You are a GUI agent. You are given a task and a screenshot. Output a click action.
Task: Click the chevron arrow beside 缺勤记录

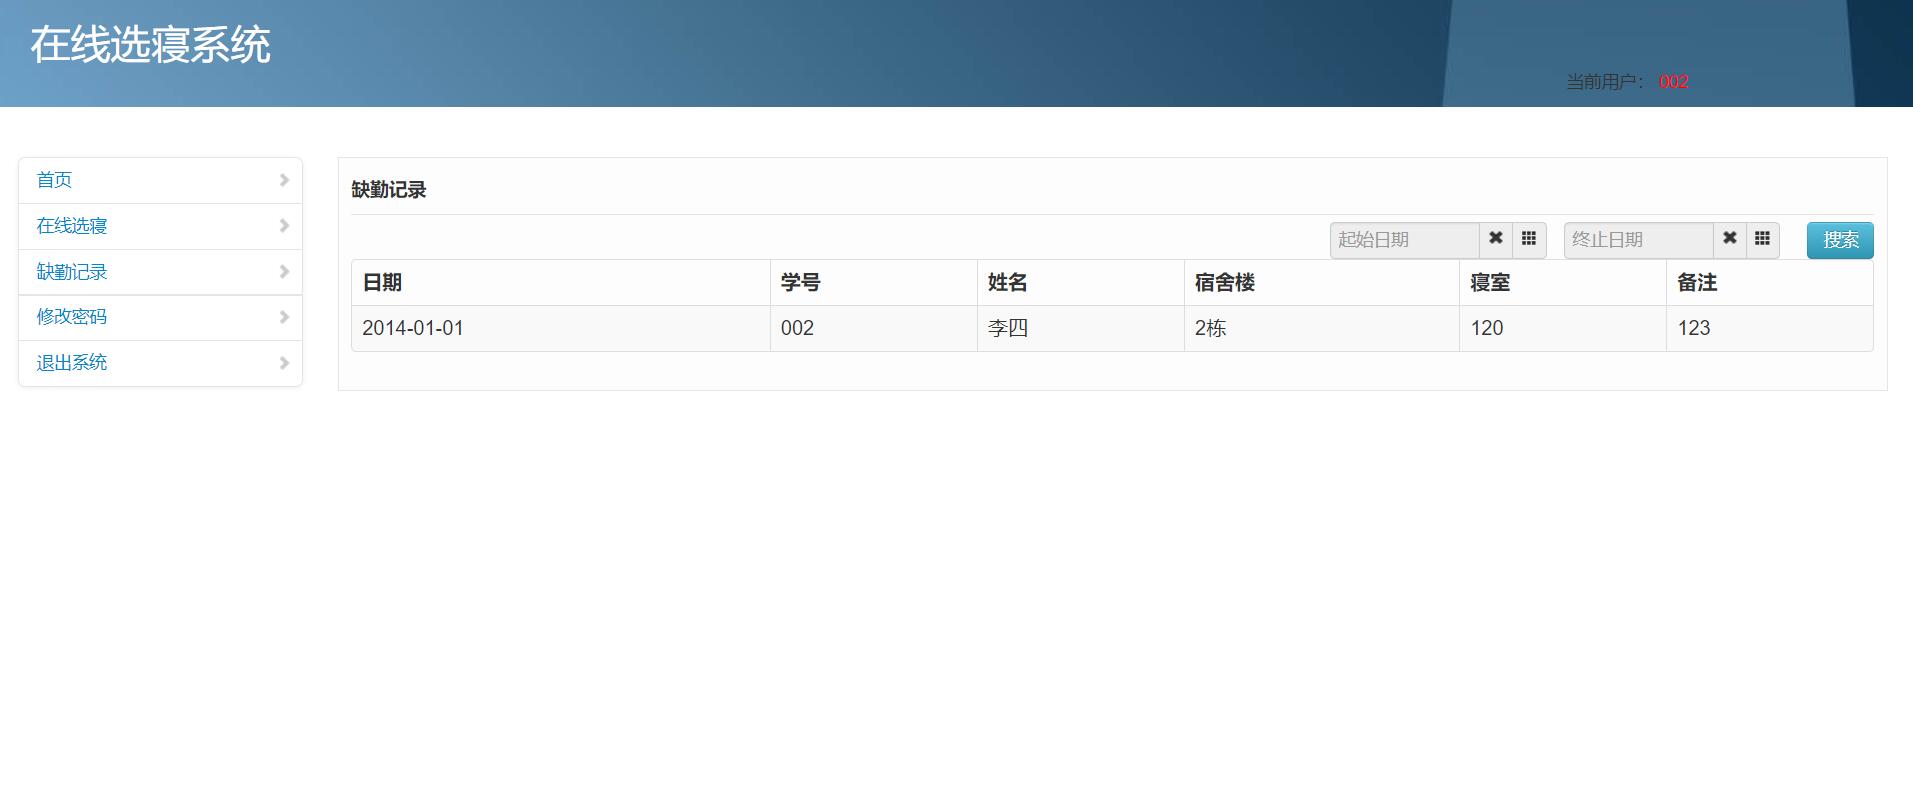(x=284, y=272)
